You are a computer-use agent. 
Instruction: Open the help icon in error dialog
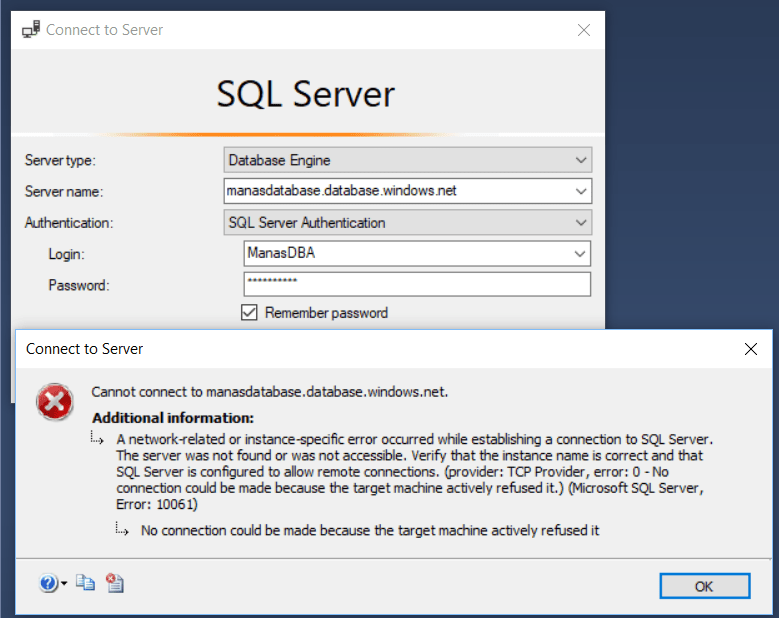(x=48, y=583)
